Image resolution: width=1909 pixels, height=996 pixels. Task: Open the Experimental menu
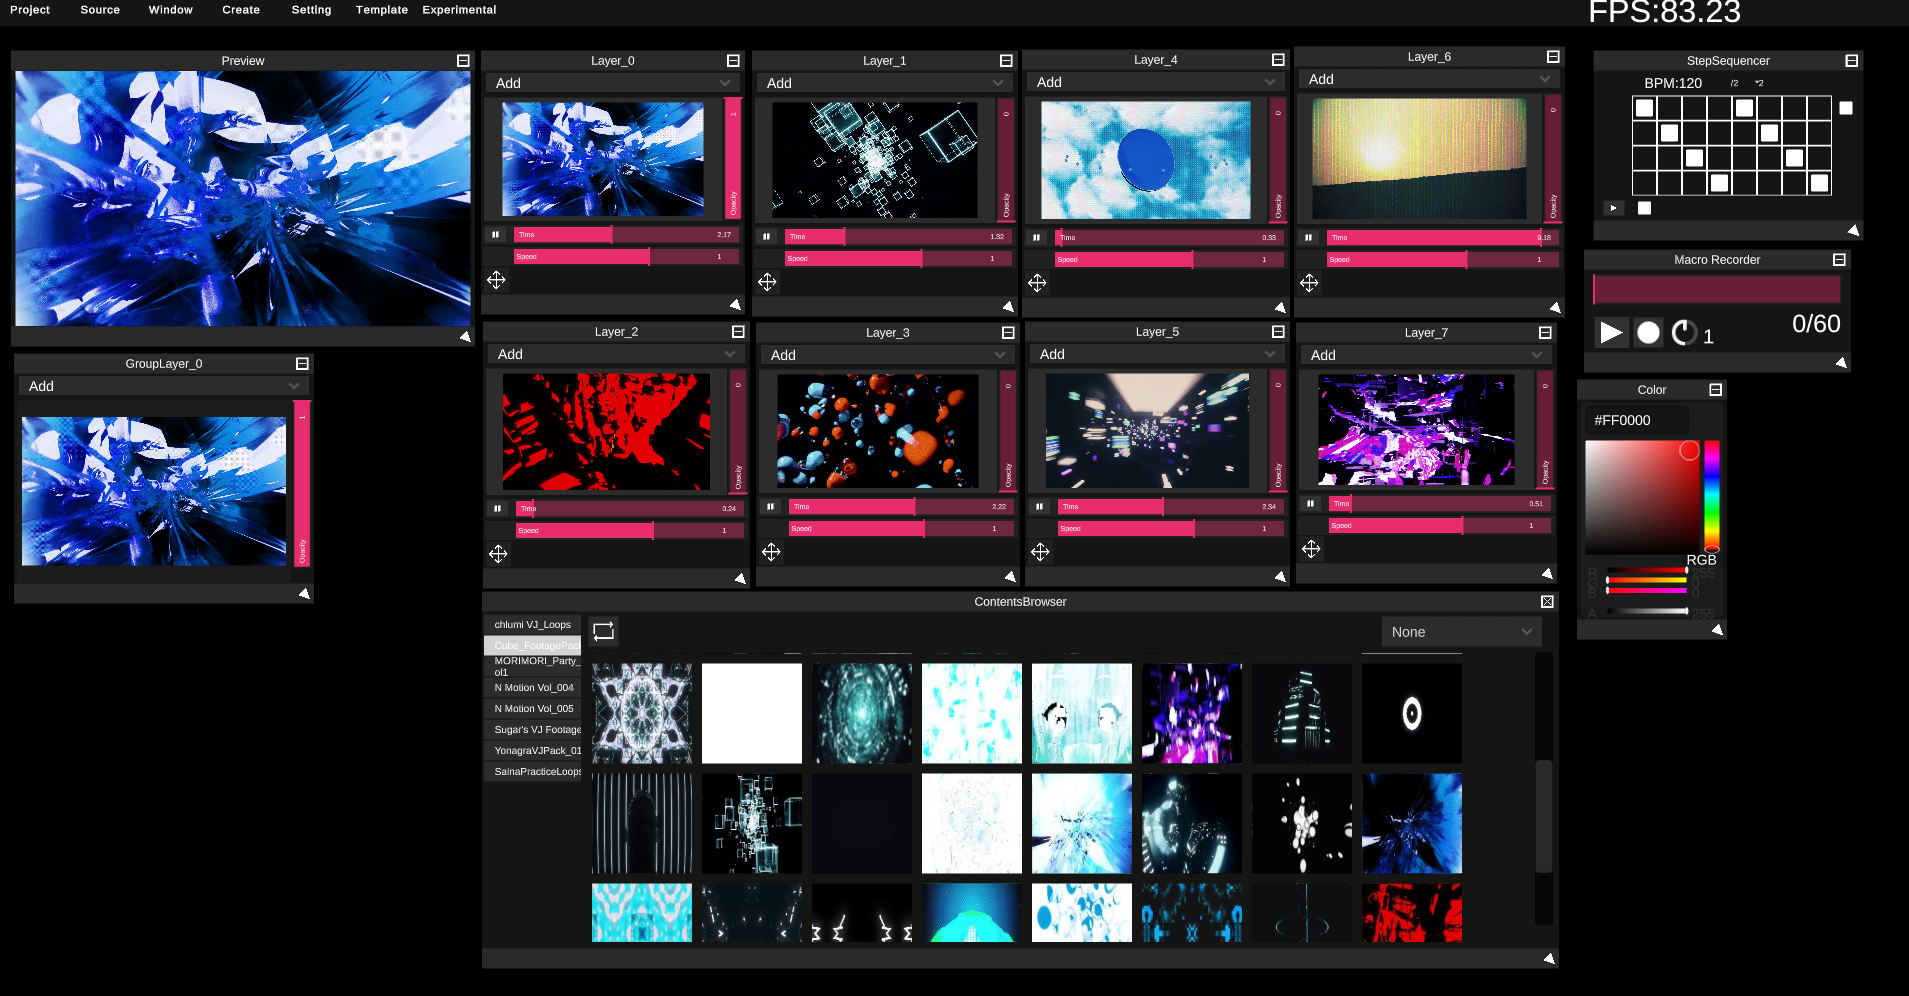tap(458, 10)
